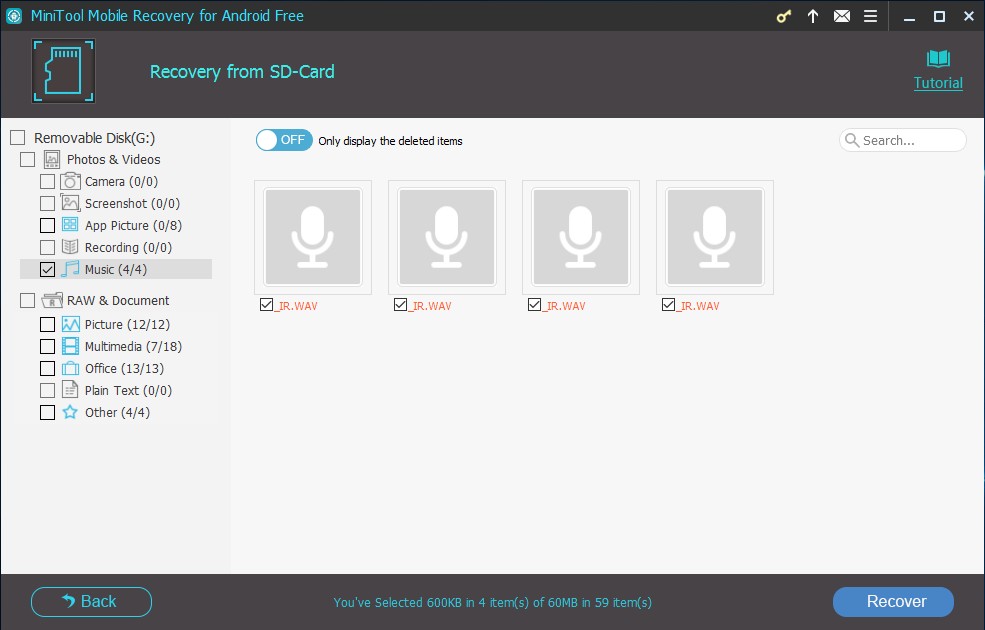Click the SD card recovery icon
This screenshot has width=985, height=630.
(x=63, y=71)
